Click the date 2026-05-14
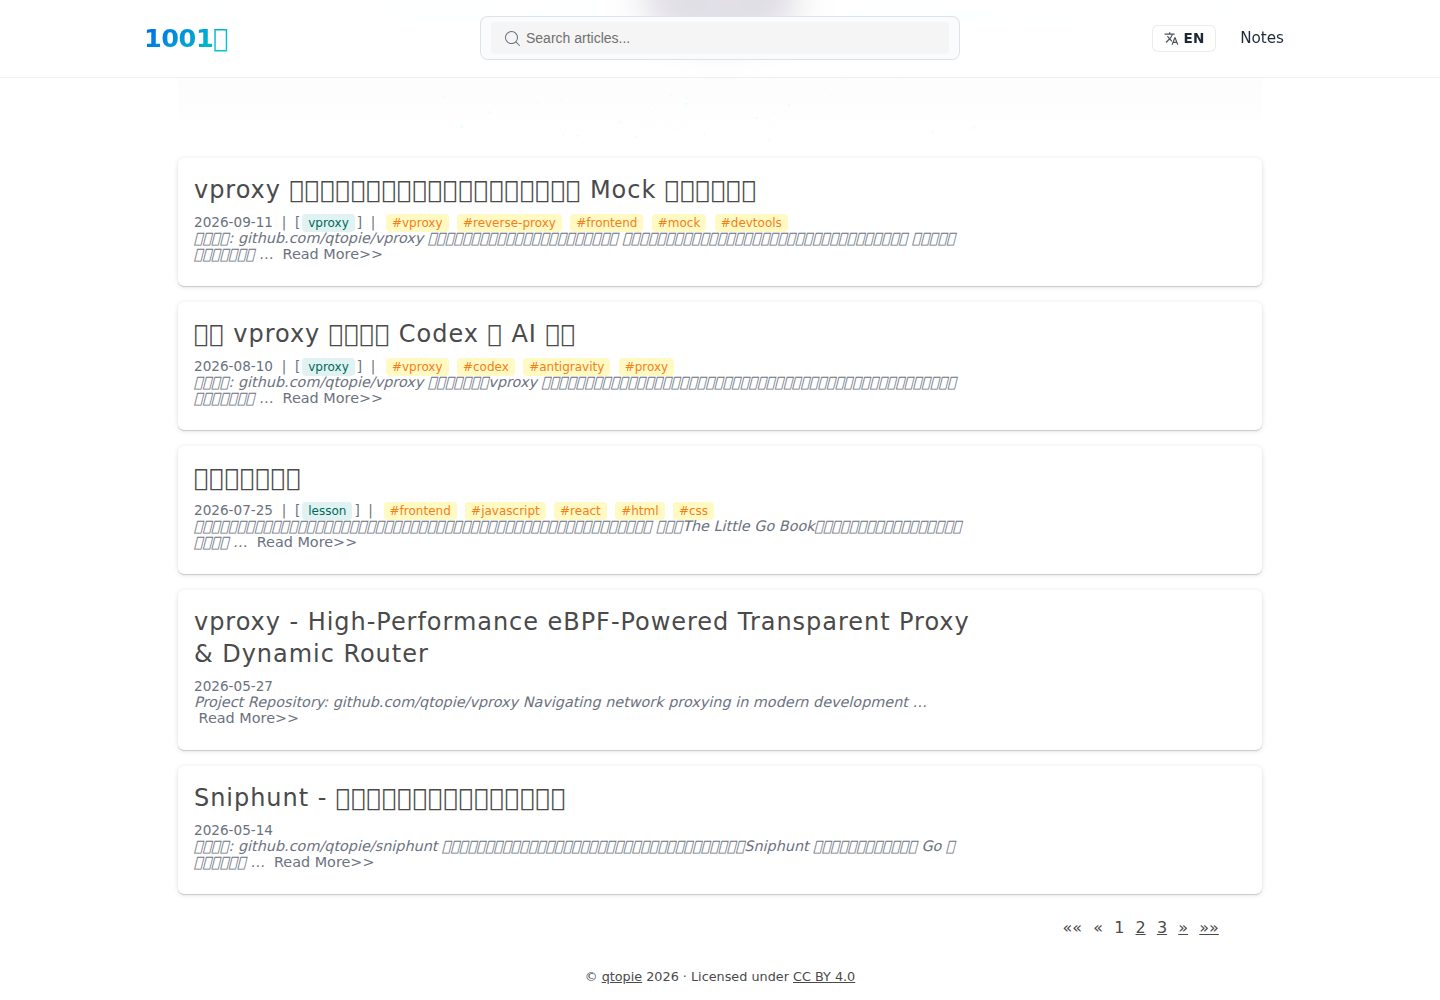Viewport: 1440px width, 1000px height. [x=233, y=831]
